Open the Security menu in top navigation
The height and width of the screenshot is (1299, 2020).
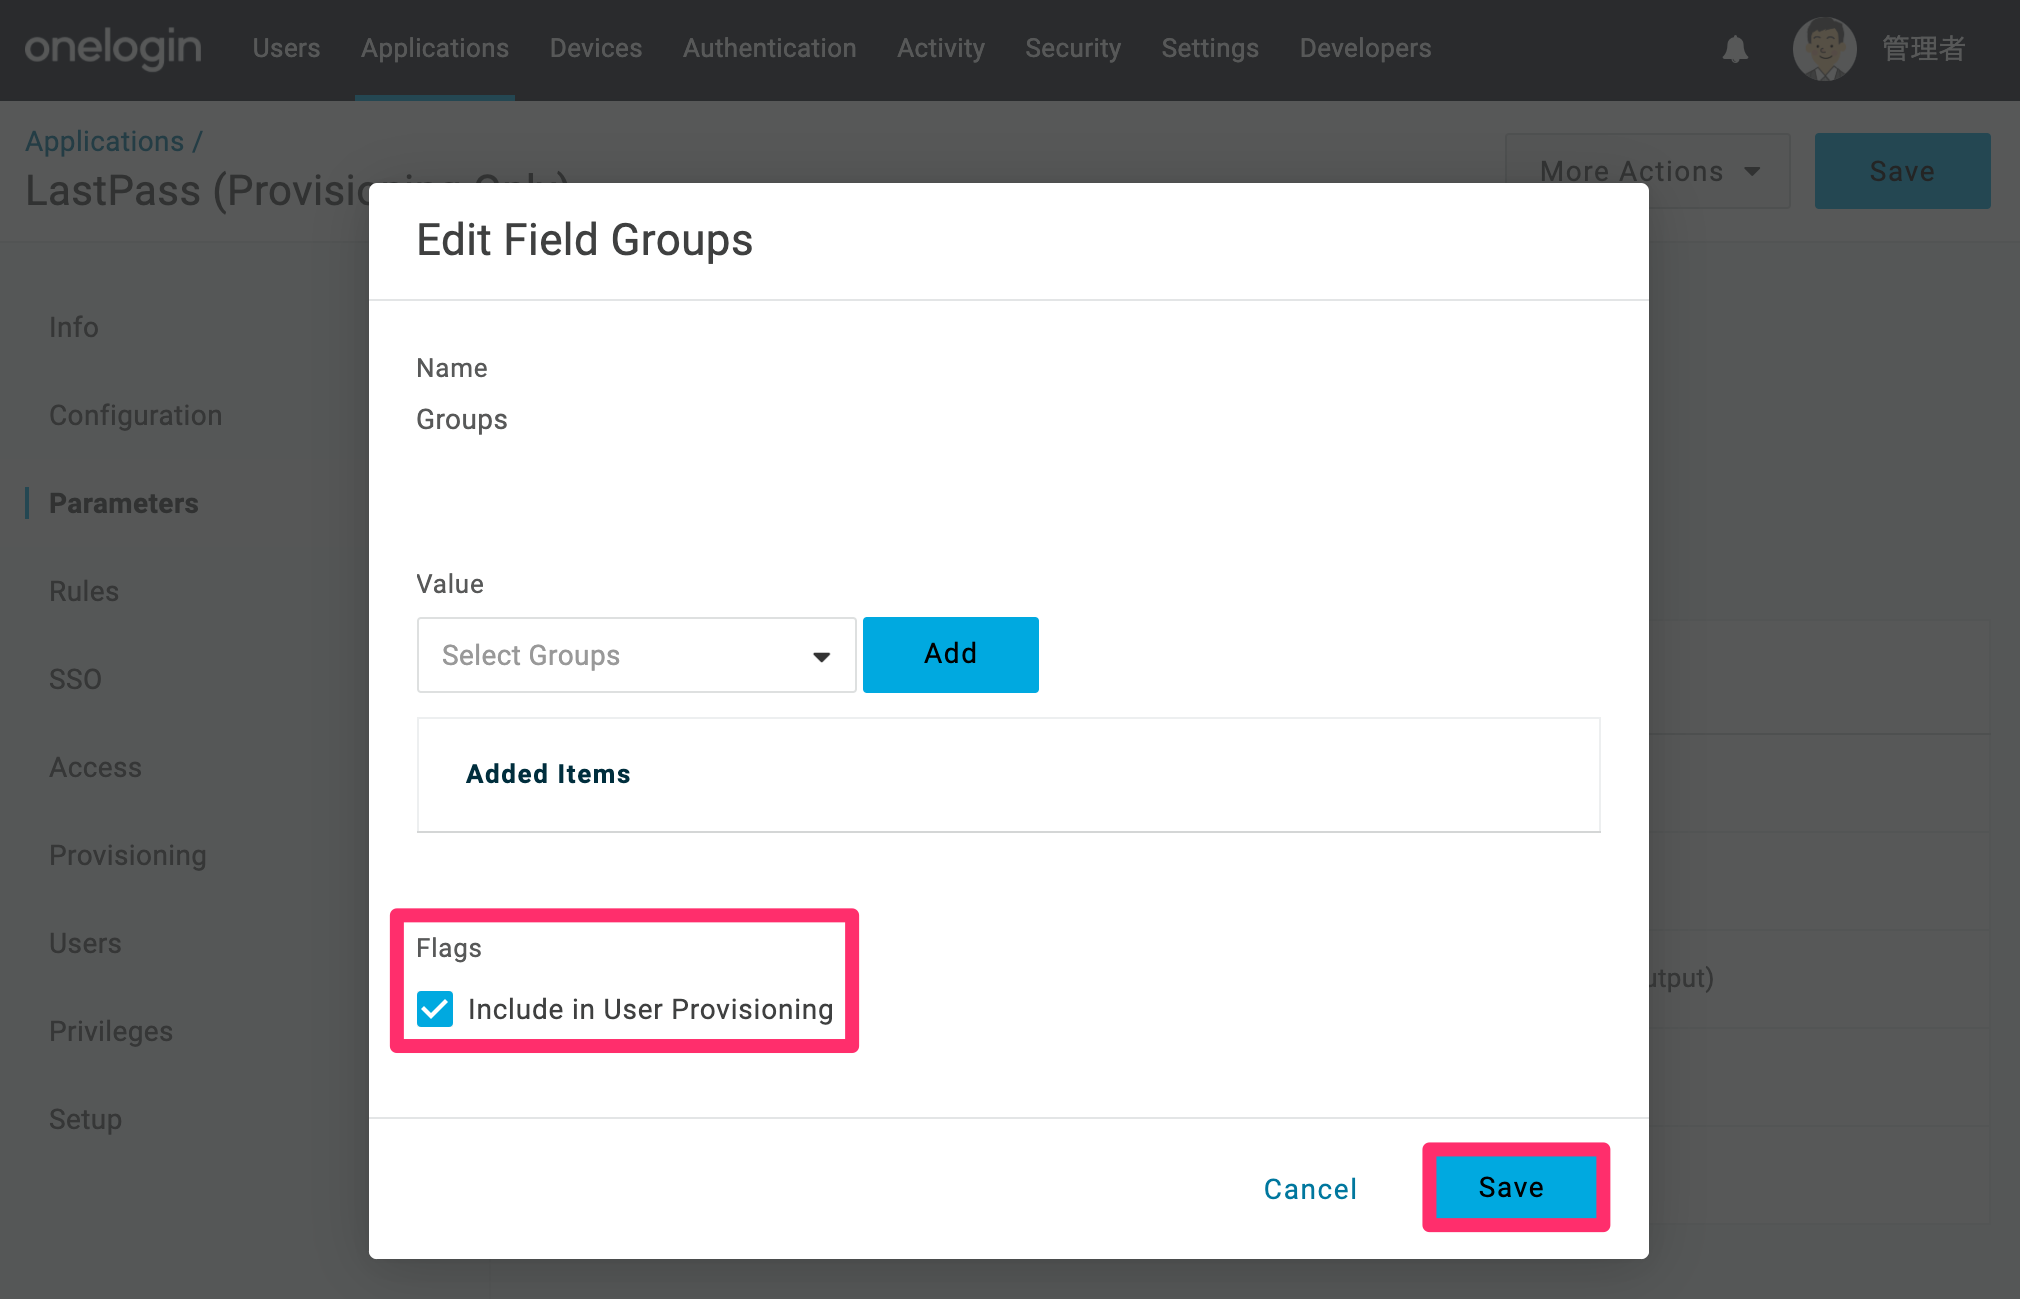[x=1072, y=49]
